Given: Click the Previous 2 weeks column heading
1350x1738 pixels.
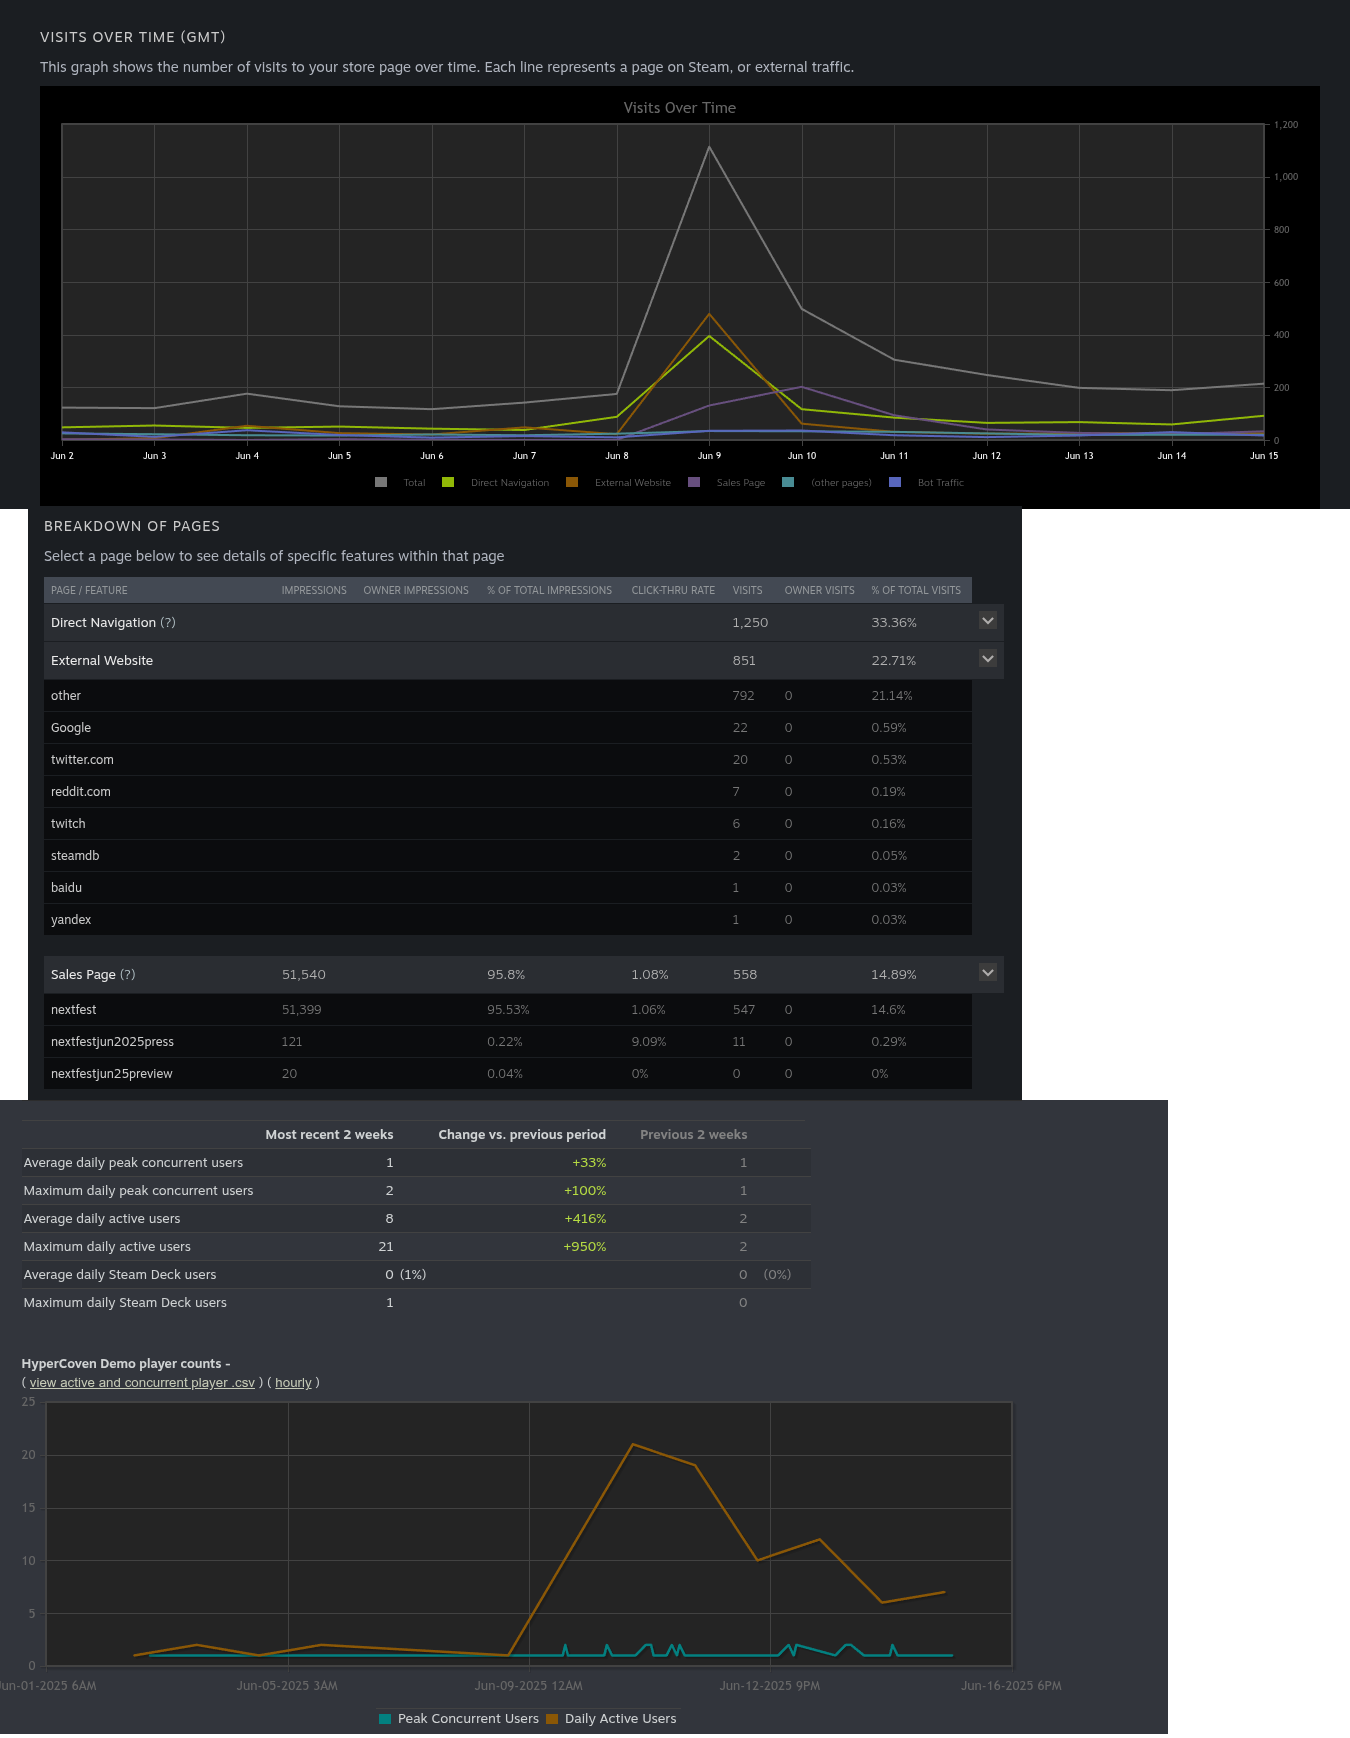Looking at the screenshot, I should [x=693, y=1134].
